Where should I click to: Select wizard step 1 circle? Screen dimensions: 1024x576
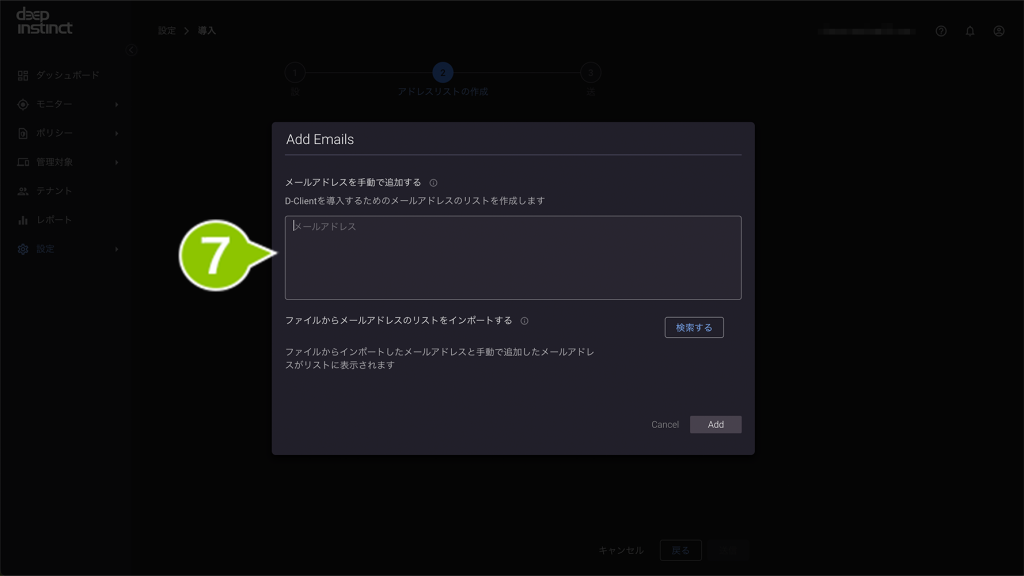coord(295,72)
